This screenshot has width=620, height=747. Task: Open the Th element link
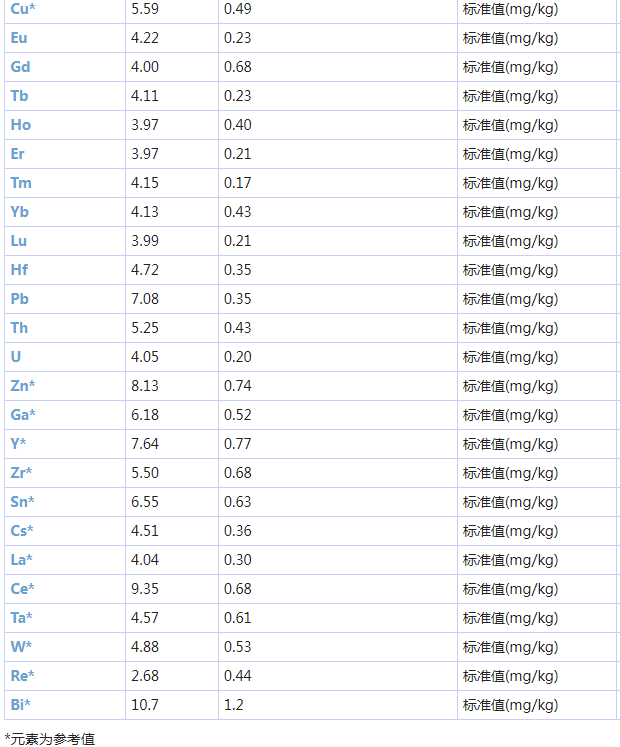(19, 328)
